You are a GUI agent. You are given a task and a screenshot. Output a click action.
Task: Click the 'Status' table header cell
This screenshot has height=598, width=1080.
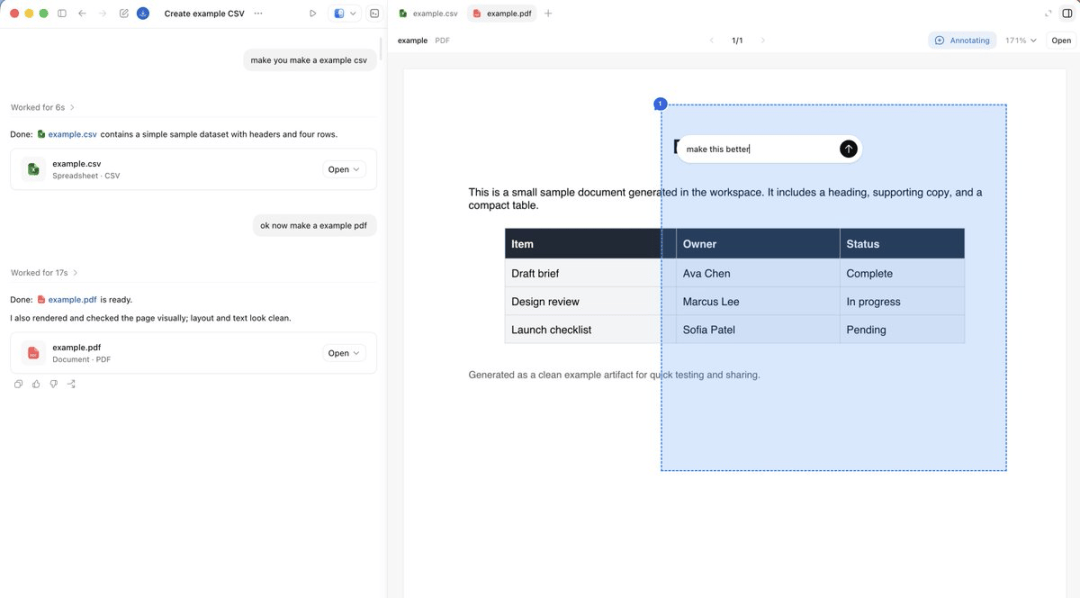[x=902, y=244]
